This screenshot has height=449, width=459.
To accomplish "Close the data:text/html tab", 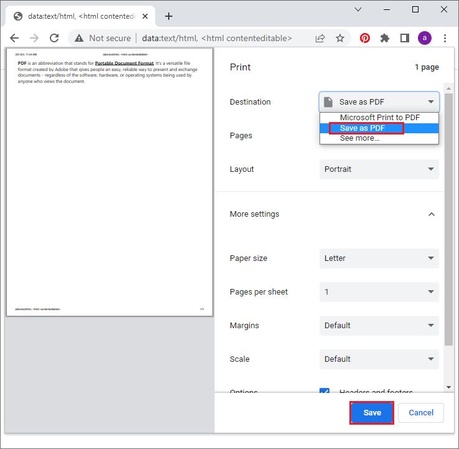I will 145,16.
